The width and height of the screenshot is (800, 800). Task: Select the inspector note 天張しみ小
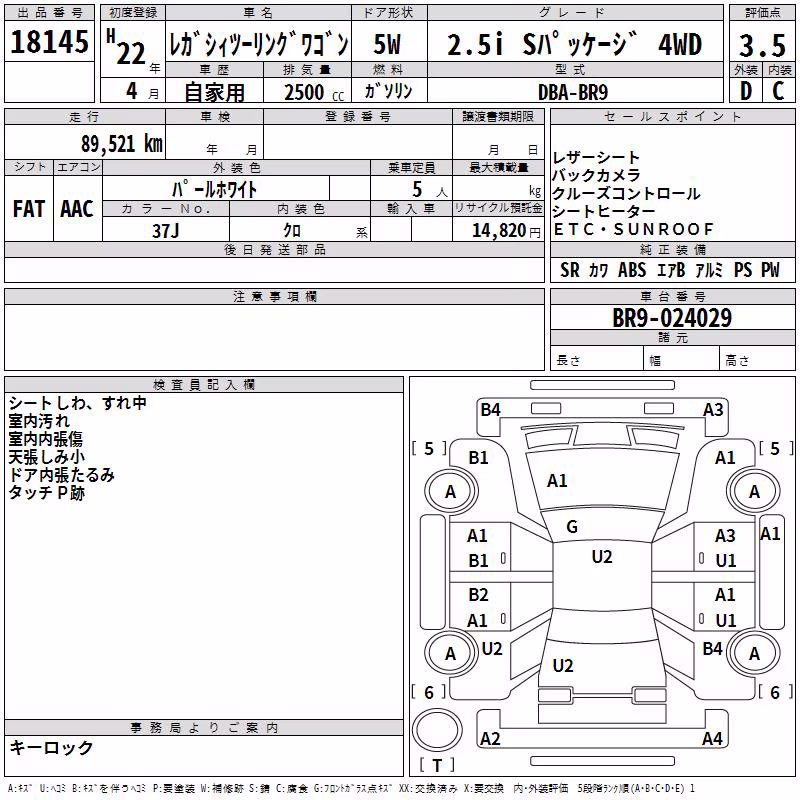pos(46,457)
